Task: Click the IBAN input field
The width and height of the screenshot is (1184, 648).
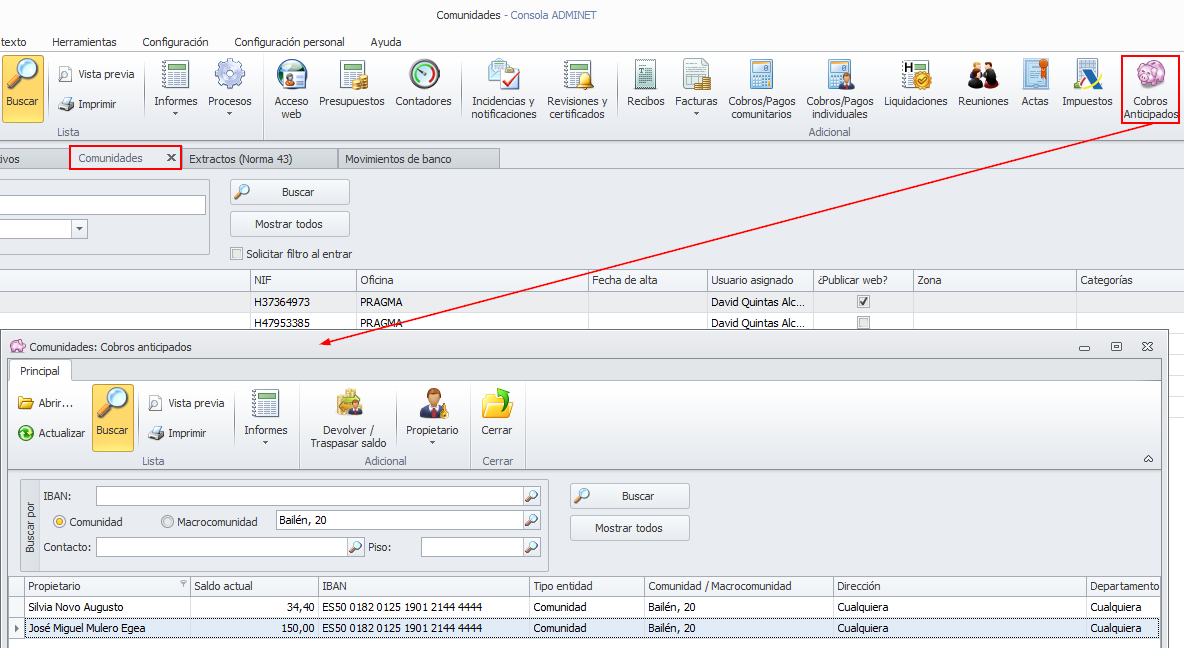Action: pos(308,496)
